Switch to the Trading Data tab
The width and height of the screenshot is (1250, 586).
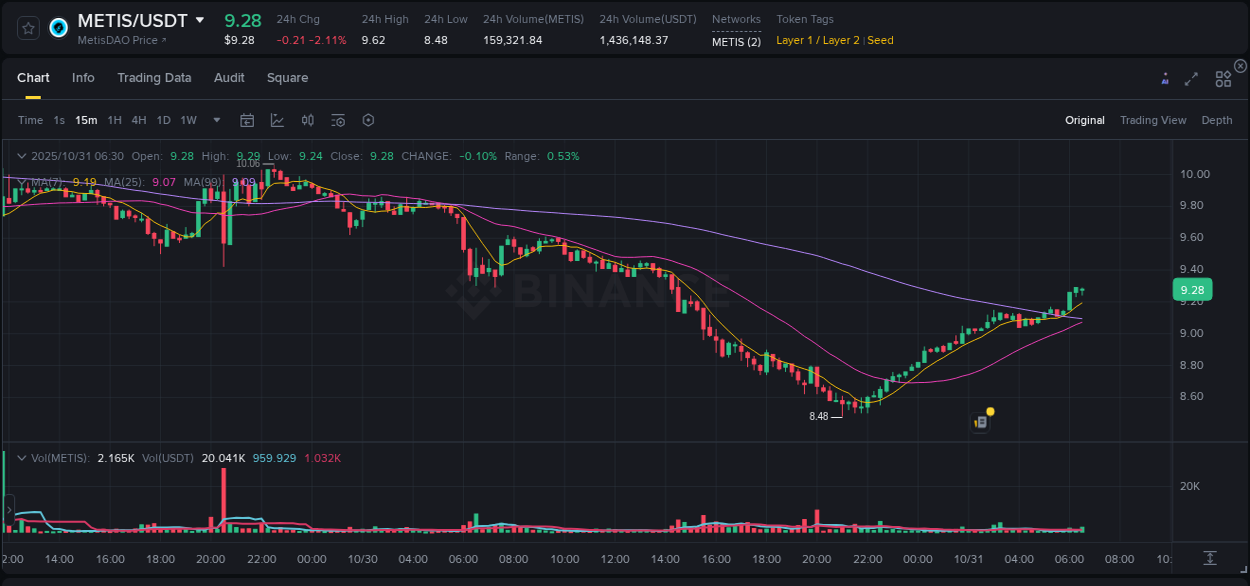[x=154, y=77]
